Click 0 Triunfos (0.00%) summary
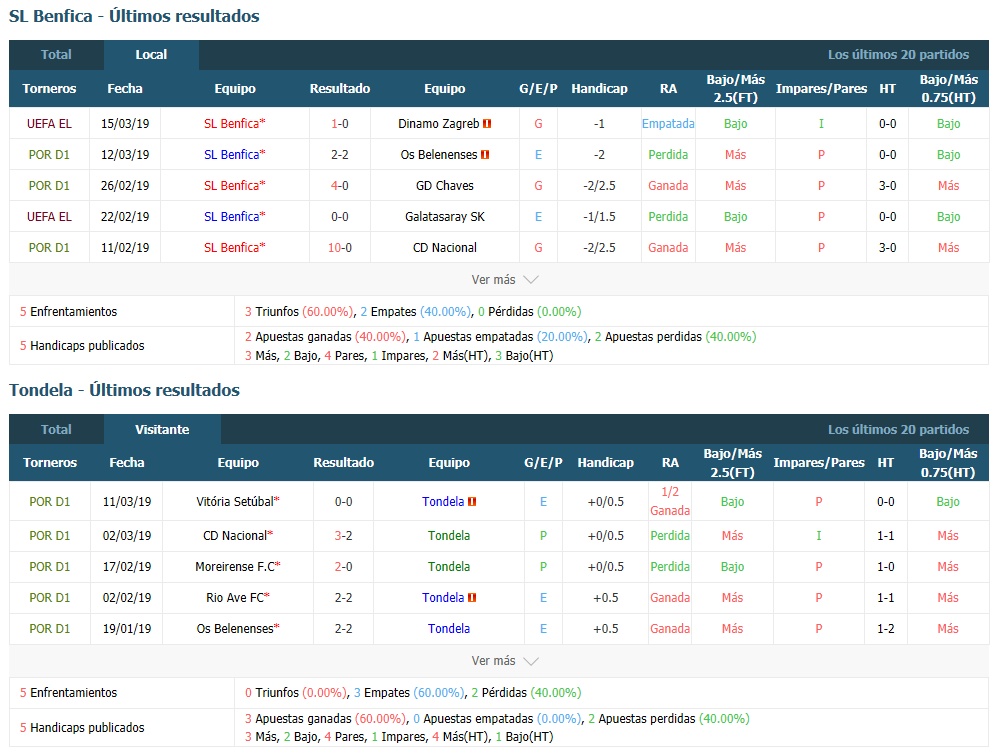Viewport: 997px width, 753px height. (296, 693)
